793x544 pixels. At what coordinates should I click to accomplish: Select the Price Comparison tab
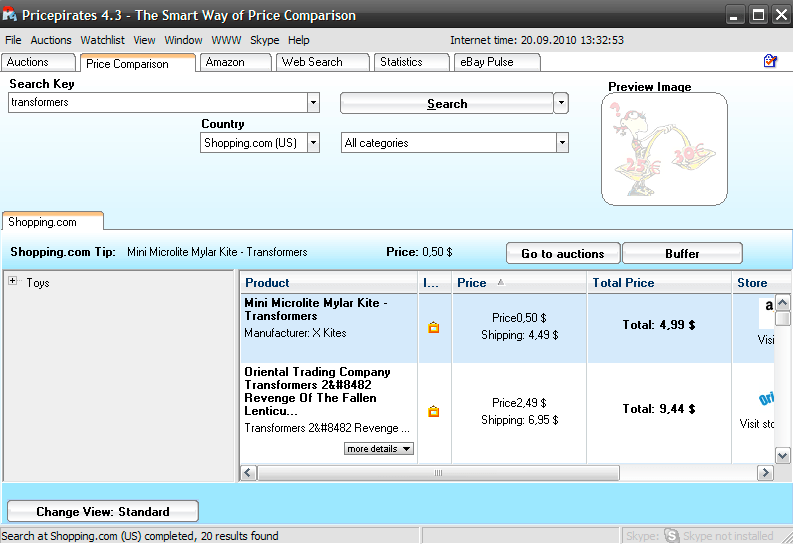138,63
